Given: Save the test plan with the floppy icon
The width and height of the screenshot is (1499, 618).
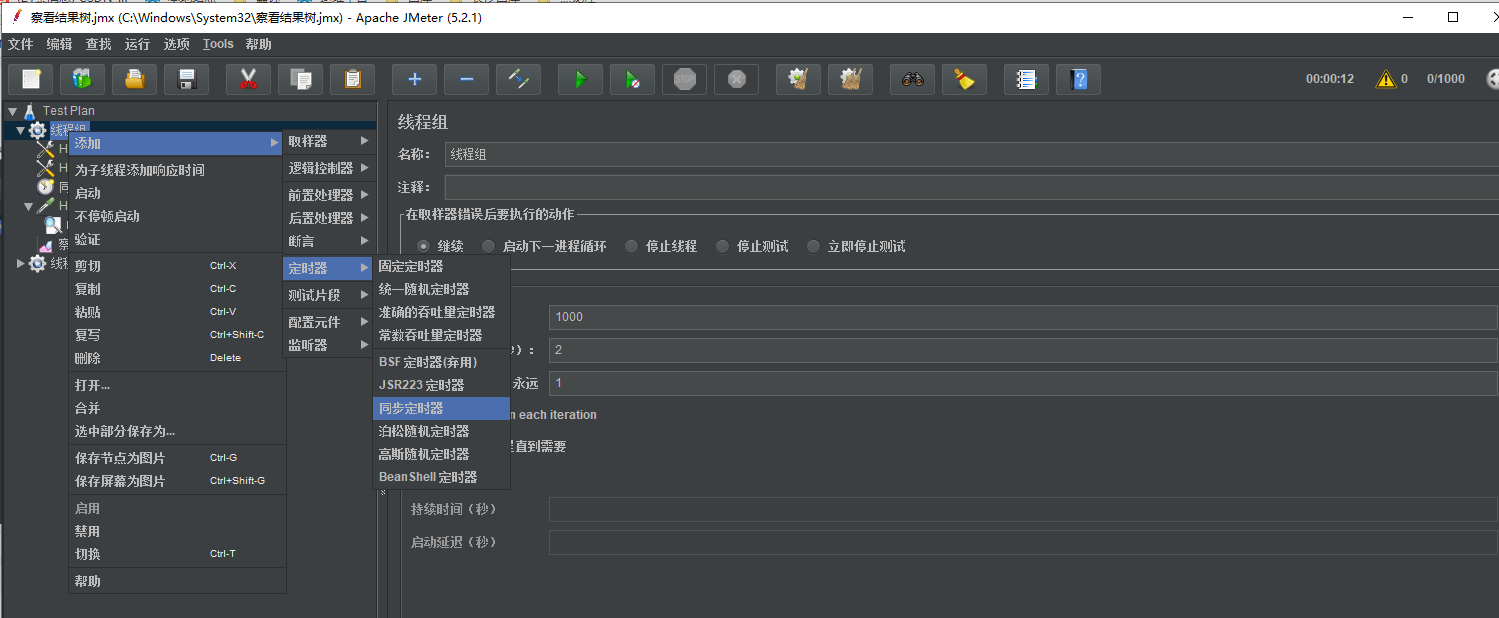Looking at the screenshot, I should pos(186,79).
